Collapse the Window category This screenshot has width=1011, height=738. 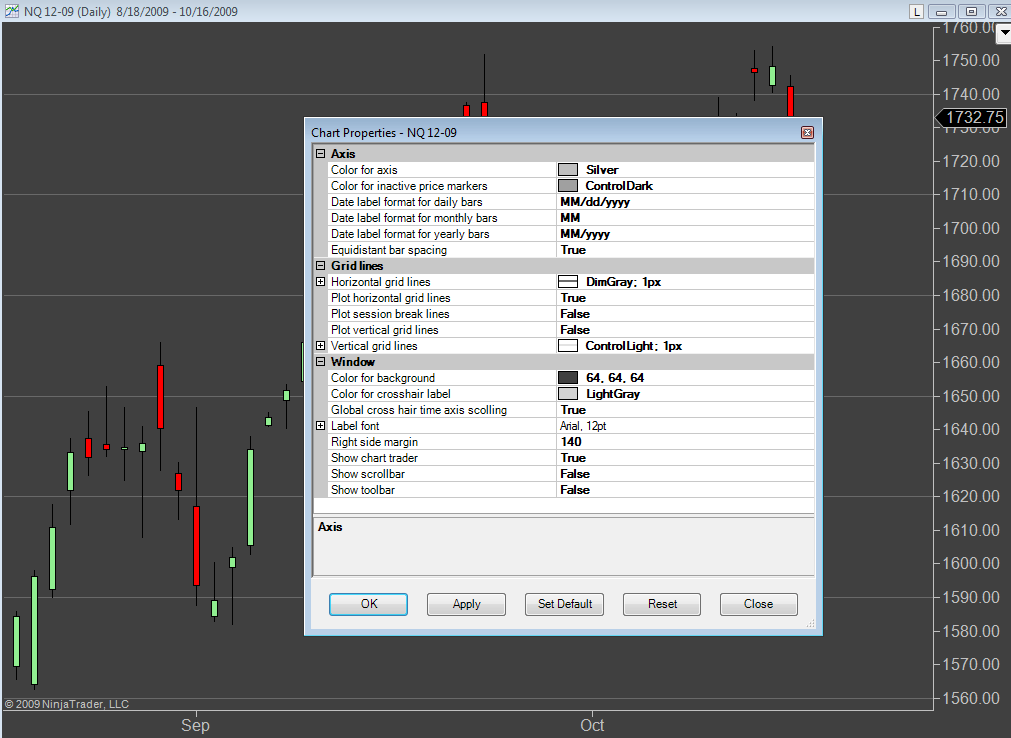coord(320,362)
